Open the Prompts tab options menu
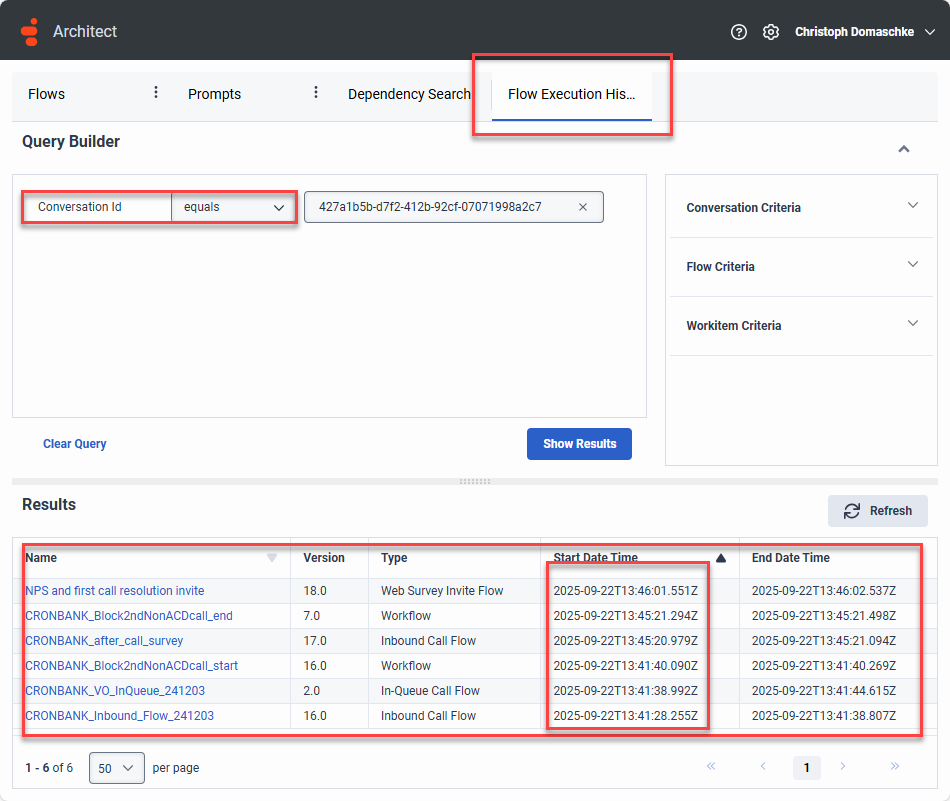This screenshot has height=801, width=950. (x=316, y=93)
